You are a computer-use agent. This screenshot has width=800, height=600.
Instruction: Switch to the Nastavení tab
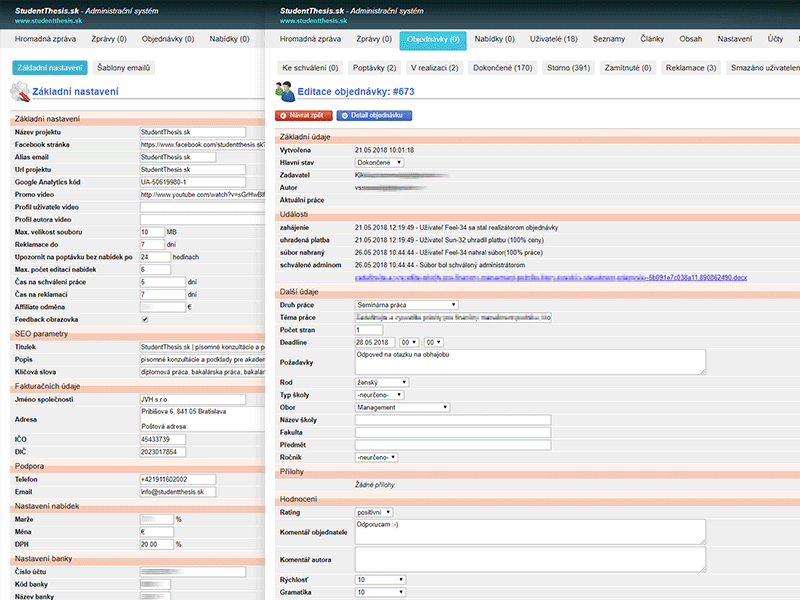click(x=735, y=39)
